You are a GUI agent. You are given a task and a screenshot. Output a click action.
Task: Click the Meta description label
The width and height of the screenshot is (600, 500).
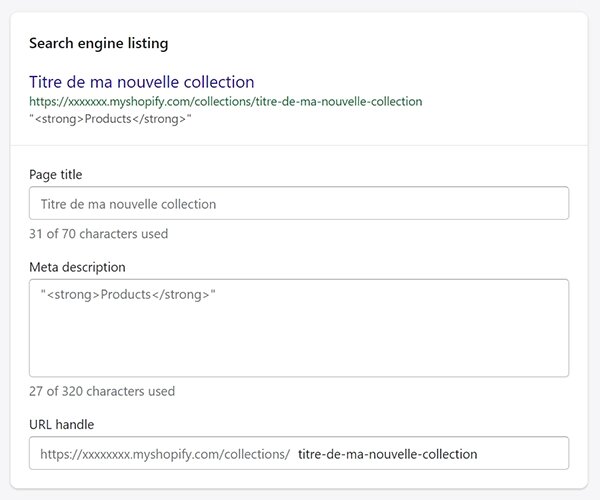click(x=77, y=267)
